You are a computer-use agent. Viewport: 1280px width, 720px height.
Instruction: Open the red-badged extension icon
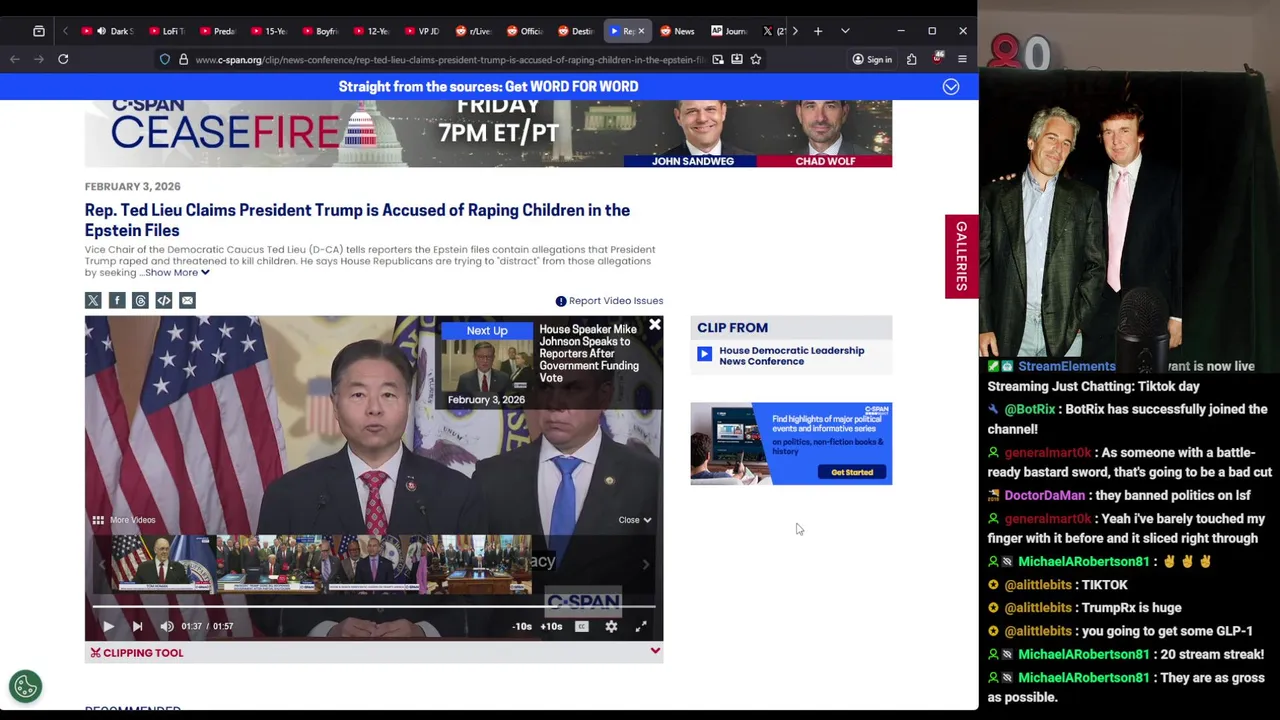tap(937, 59)
